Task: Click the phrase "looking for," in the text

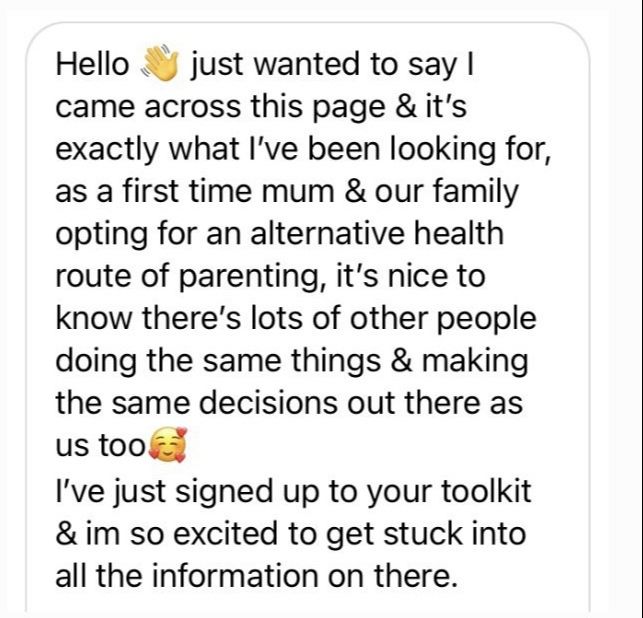Action: (x=470, y=150)
